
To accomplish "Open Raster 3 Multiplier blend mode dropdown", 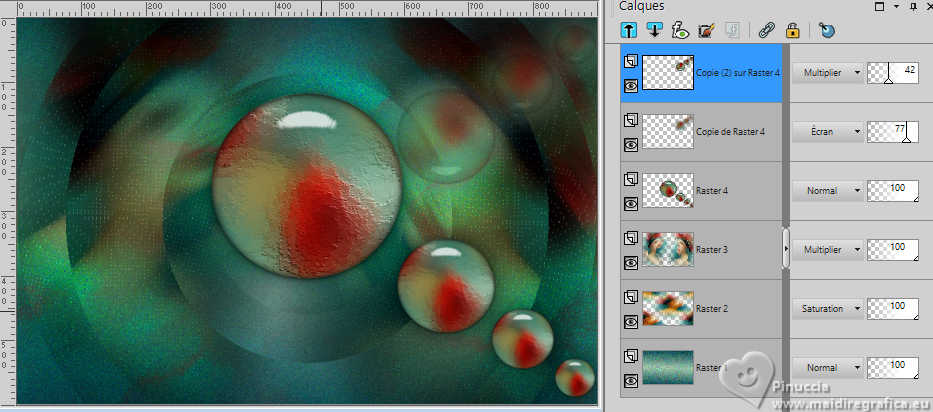I will pos(828,249).
